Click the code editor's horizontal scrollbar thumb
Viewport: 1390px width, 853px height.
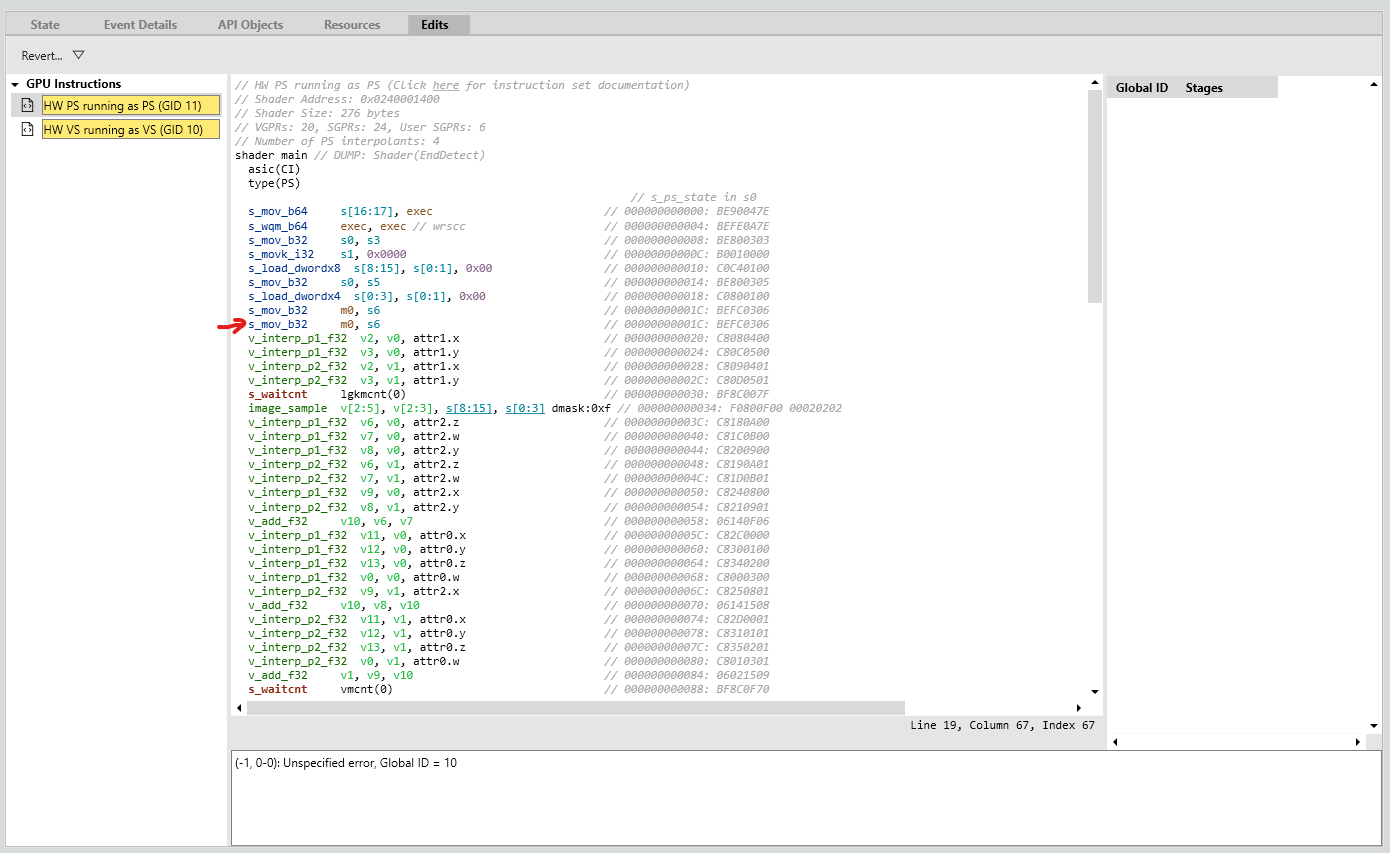click(575, 708)
